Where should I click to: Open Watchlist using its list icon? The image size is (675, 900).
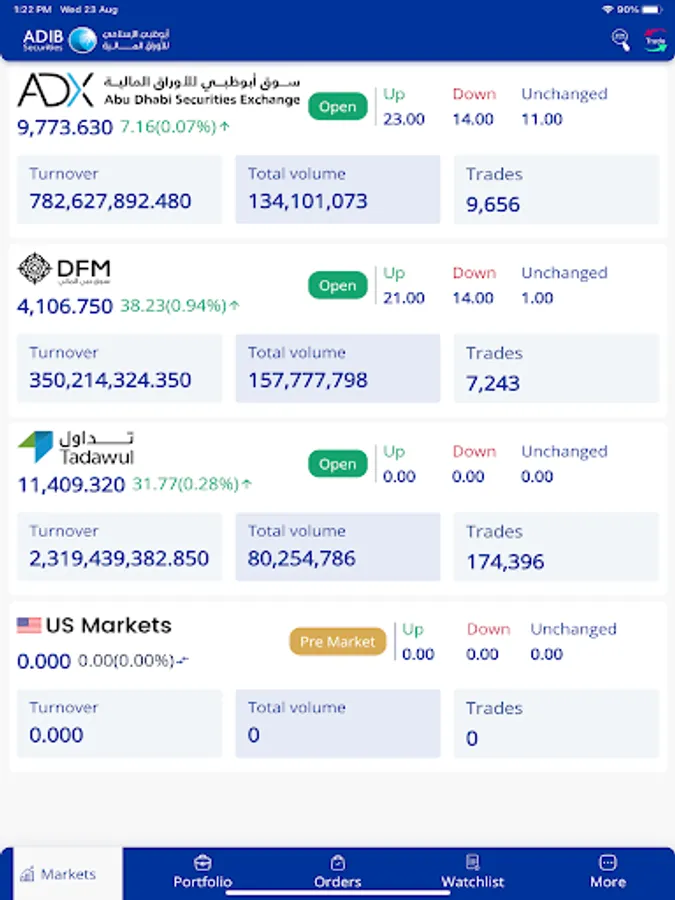pos(472,860)
